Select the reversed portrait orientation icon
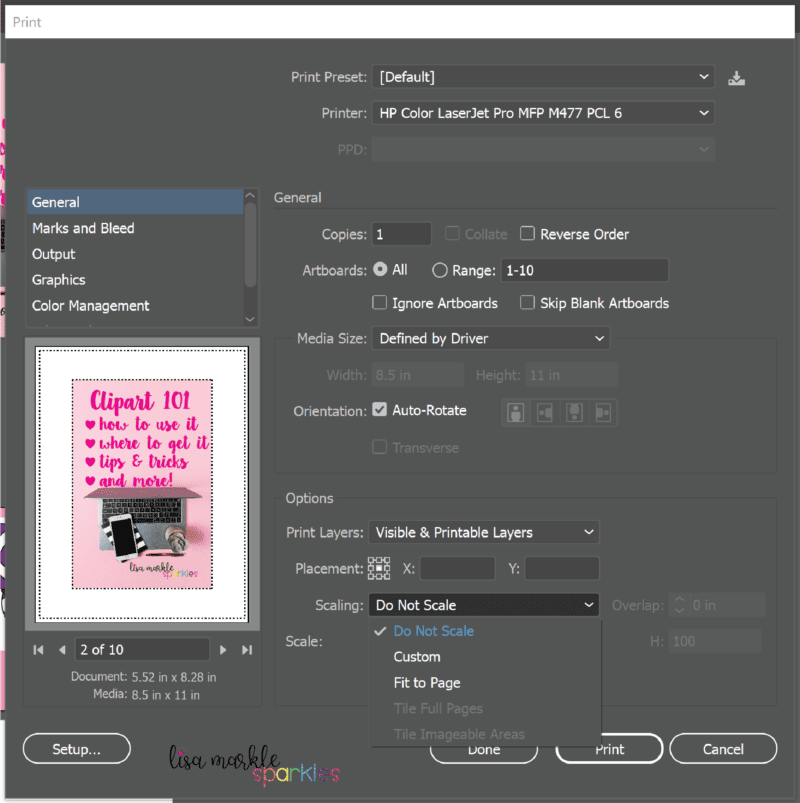 click(574, 412)
